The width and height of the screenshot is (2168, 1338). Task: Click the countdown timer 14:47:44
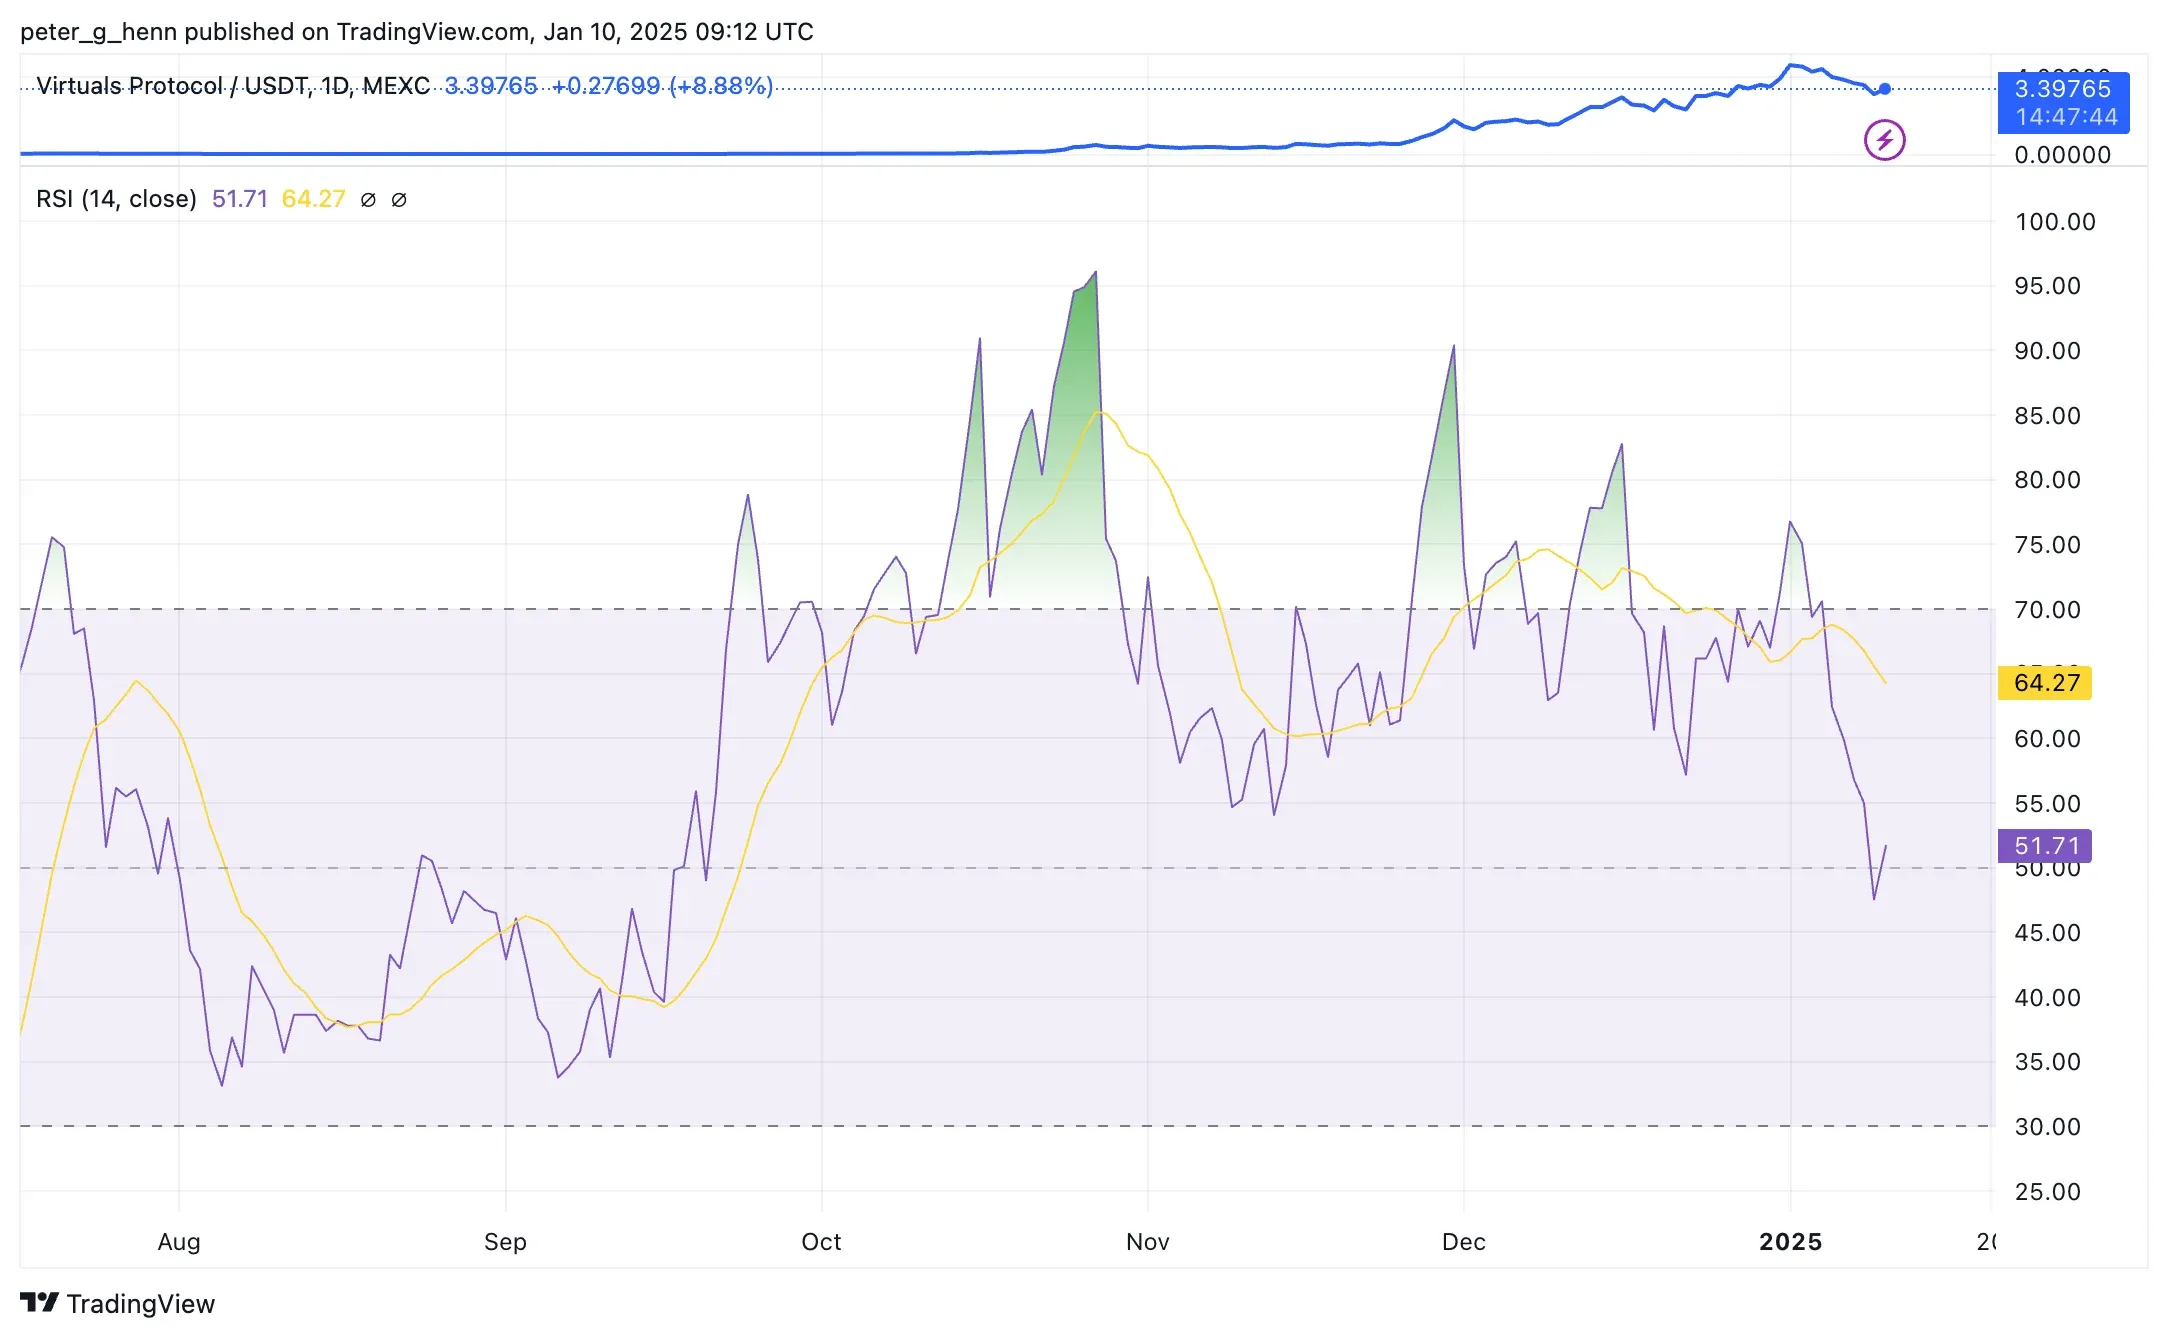[2062, 117]
